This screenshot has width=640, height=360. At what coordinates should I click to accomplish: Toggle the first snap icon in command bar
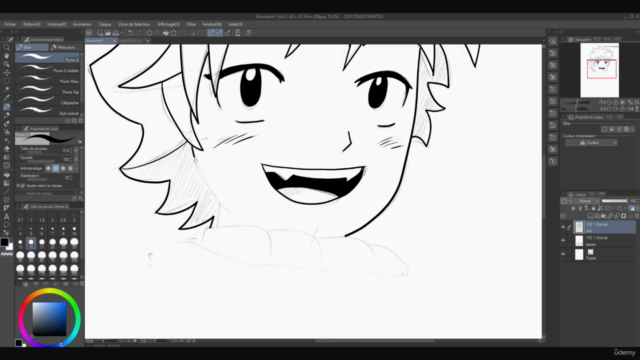click(x=211, y=33)
